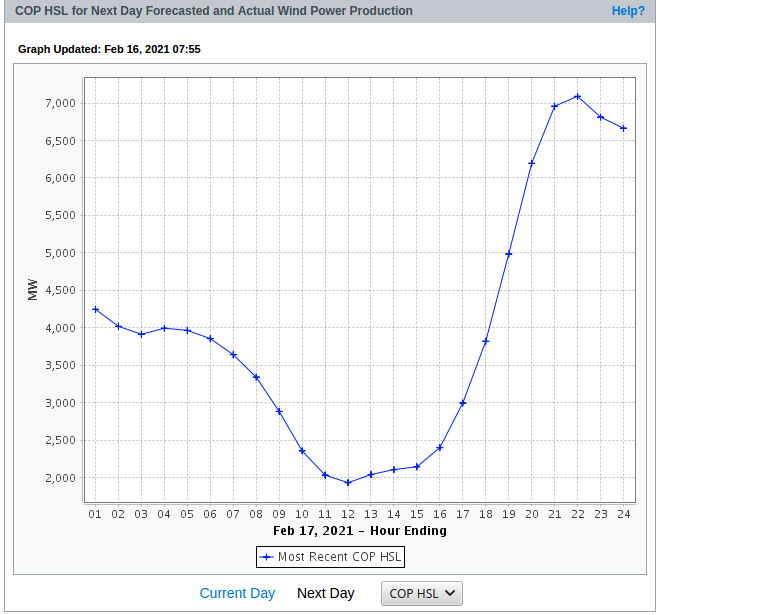Click the hour 22 peak data point
The width and height of the screenshot is (778, 615).
(578, 97)
